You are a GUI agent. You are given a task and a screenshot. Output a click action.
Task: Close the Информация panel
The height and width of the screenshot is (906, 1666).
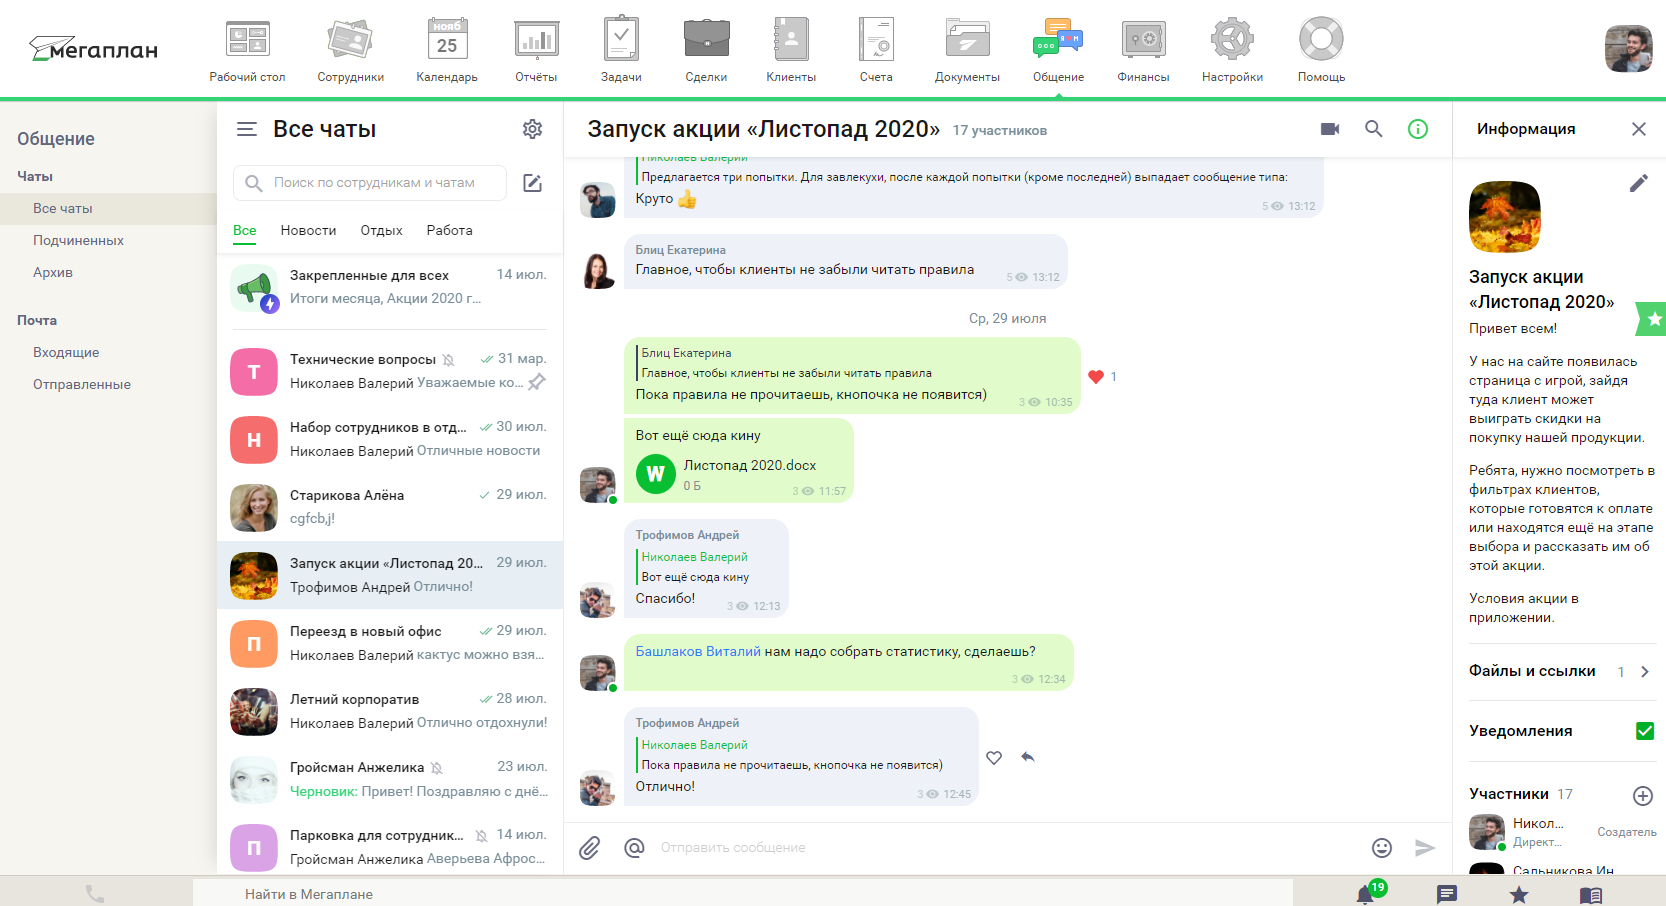coord(1639,129)
